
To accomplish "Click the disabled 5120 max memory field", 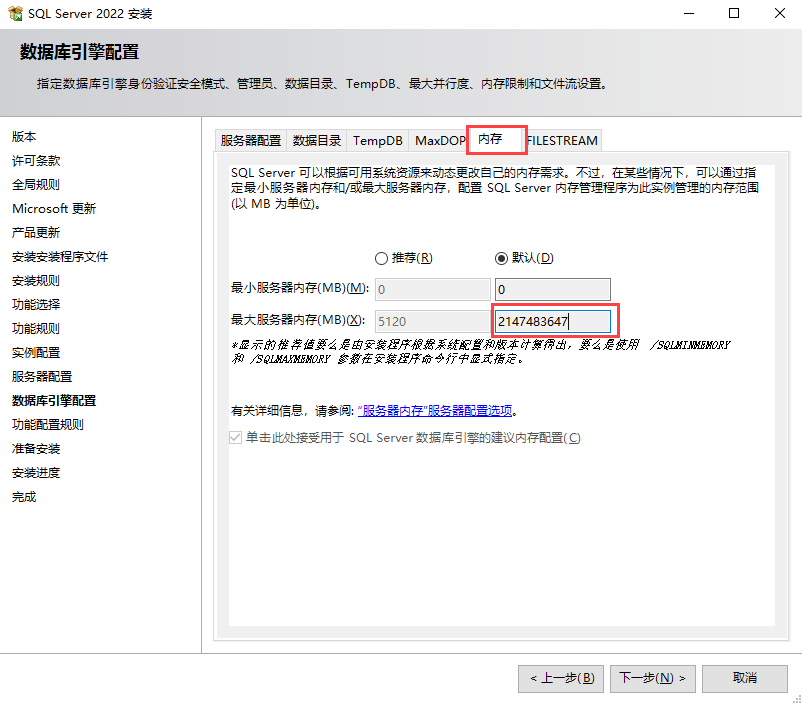I will pyautogui.click(x=432, y=321).
